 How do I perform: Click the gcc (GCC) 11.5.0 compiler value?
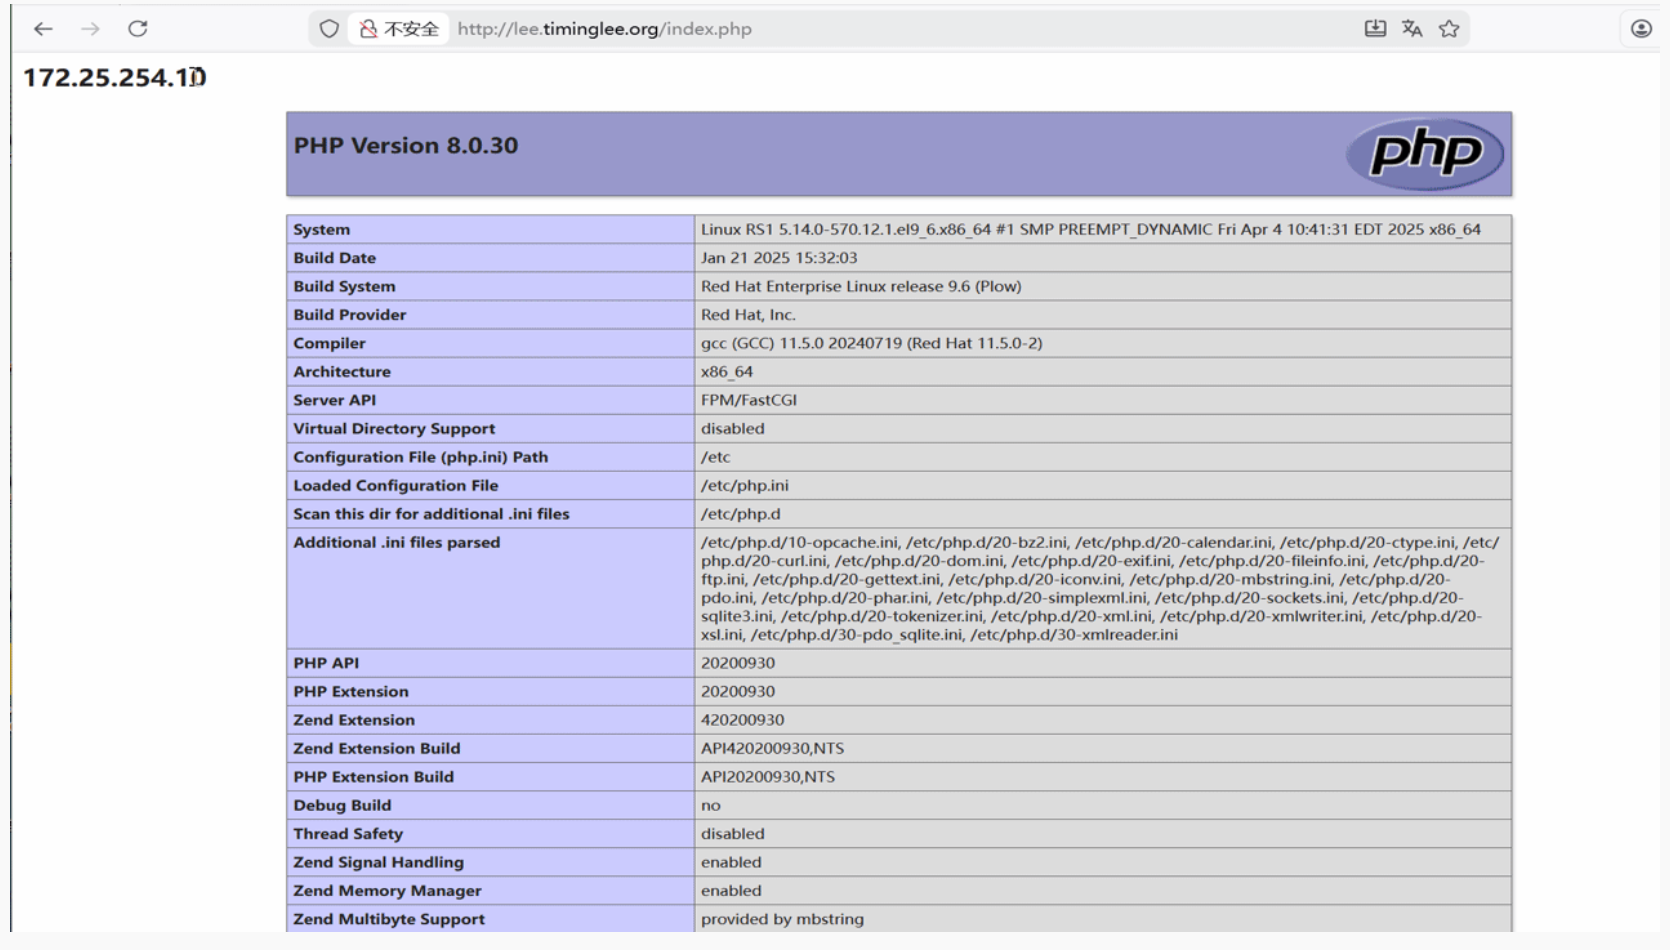pos(872,343)
